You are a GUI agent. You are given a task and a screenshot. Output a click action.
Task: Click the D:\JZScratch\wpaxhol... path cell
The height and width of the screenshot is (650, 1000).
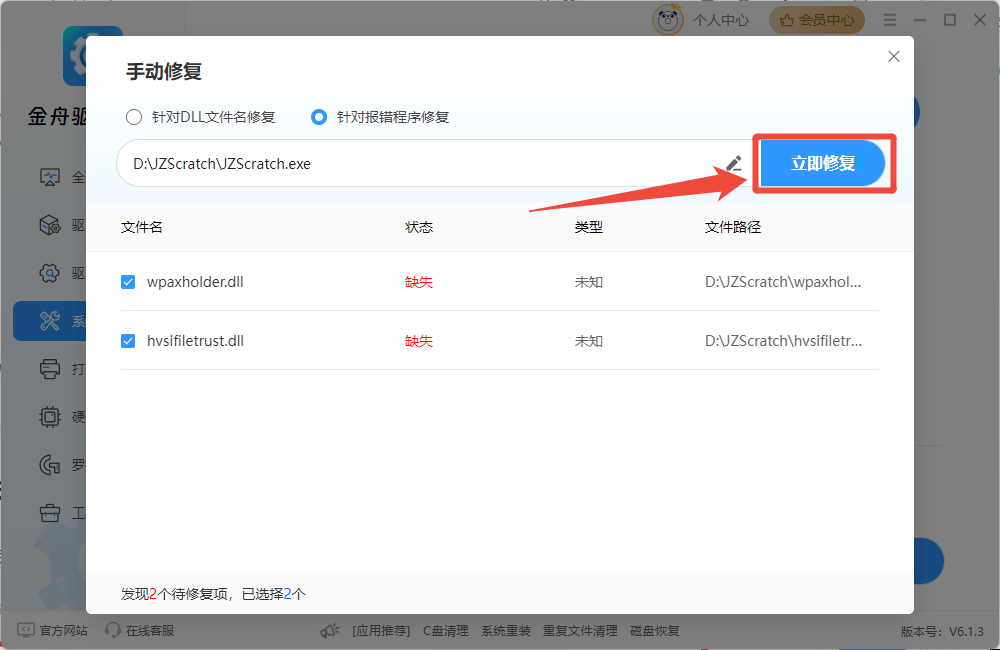(x=783, y=282)
